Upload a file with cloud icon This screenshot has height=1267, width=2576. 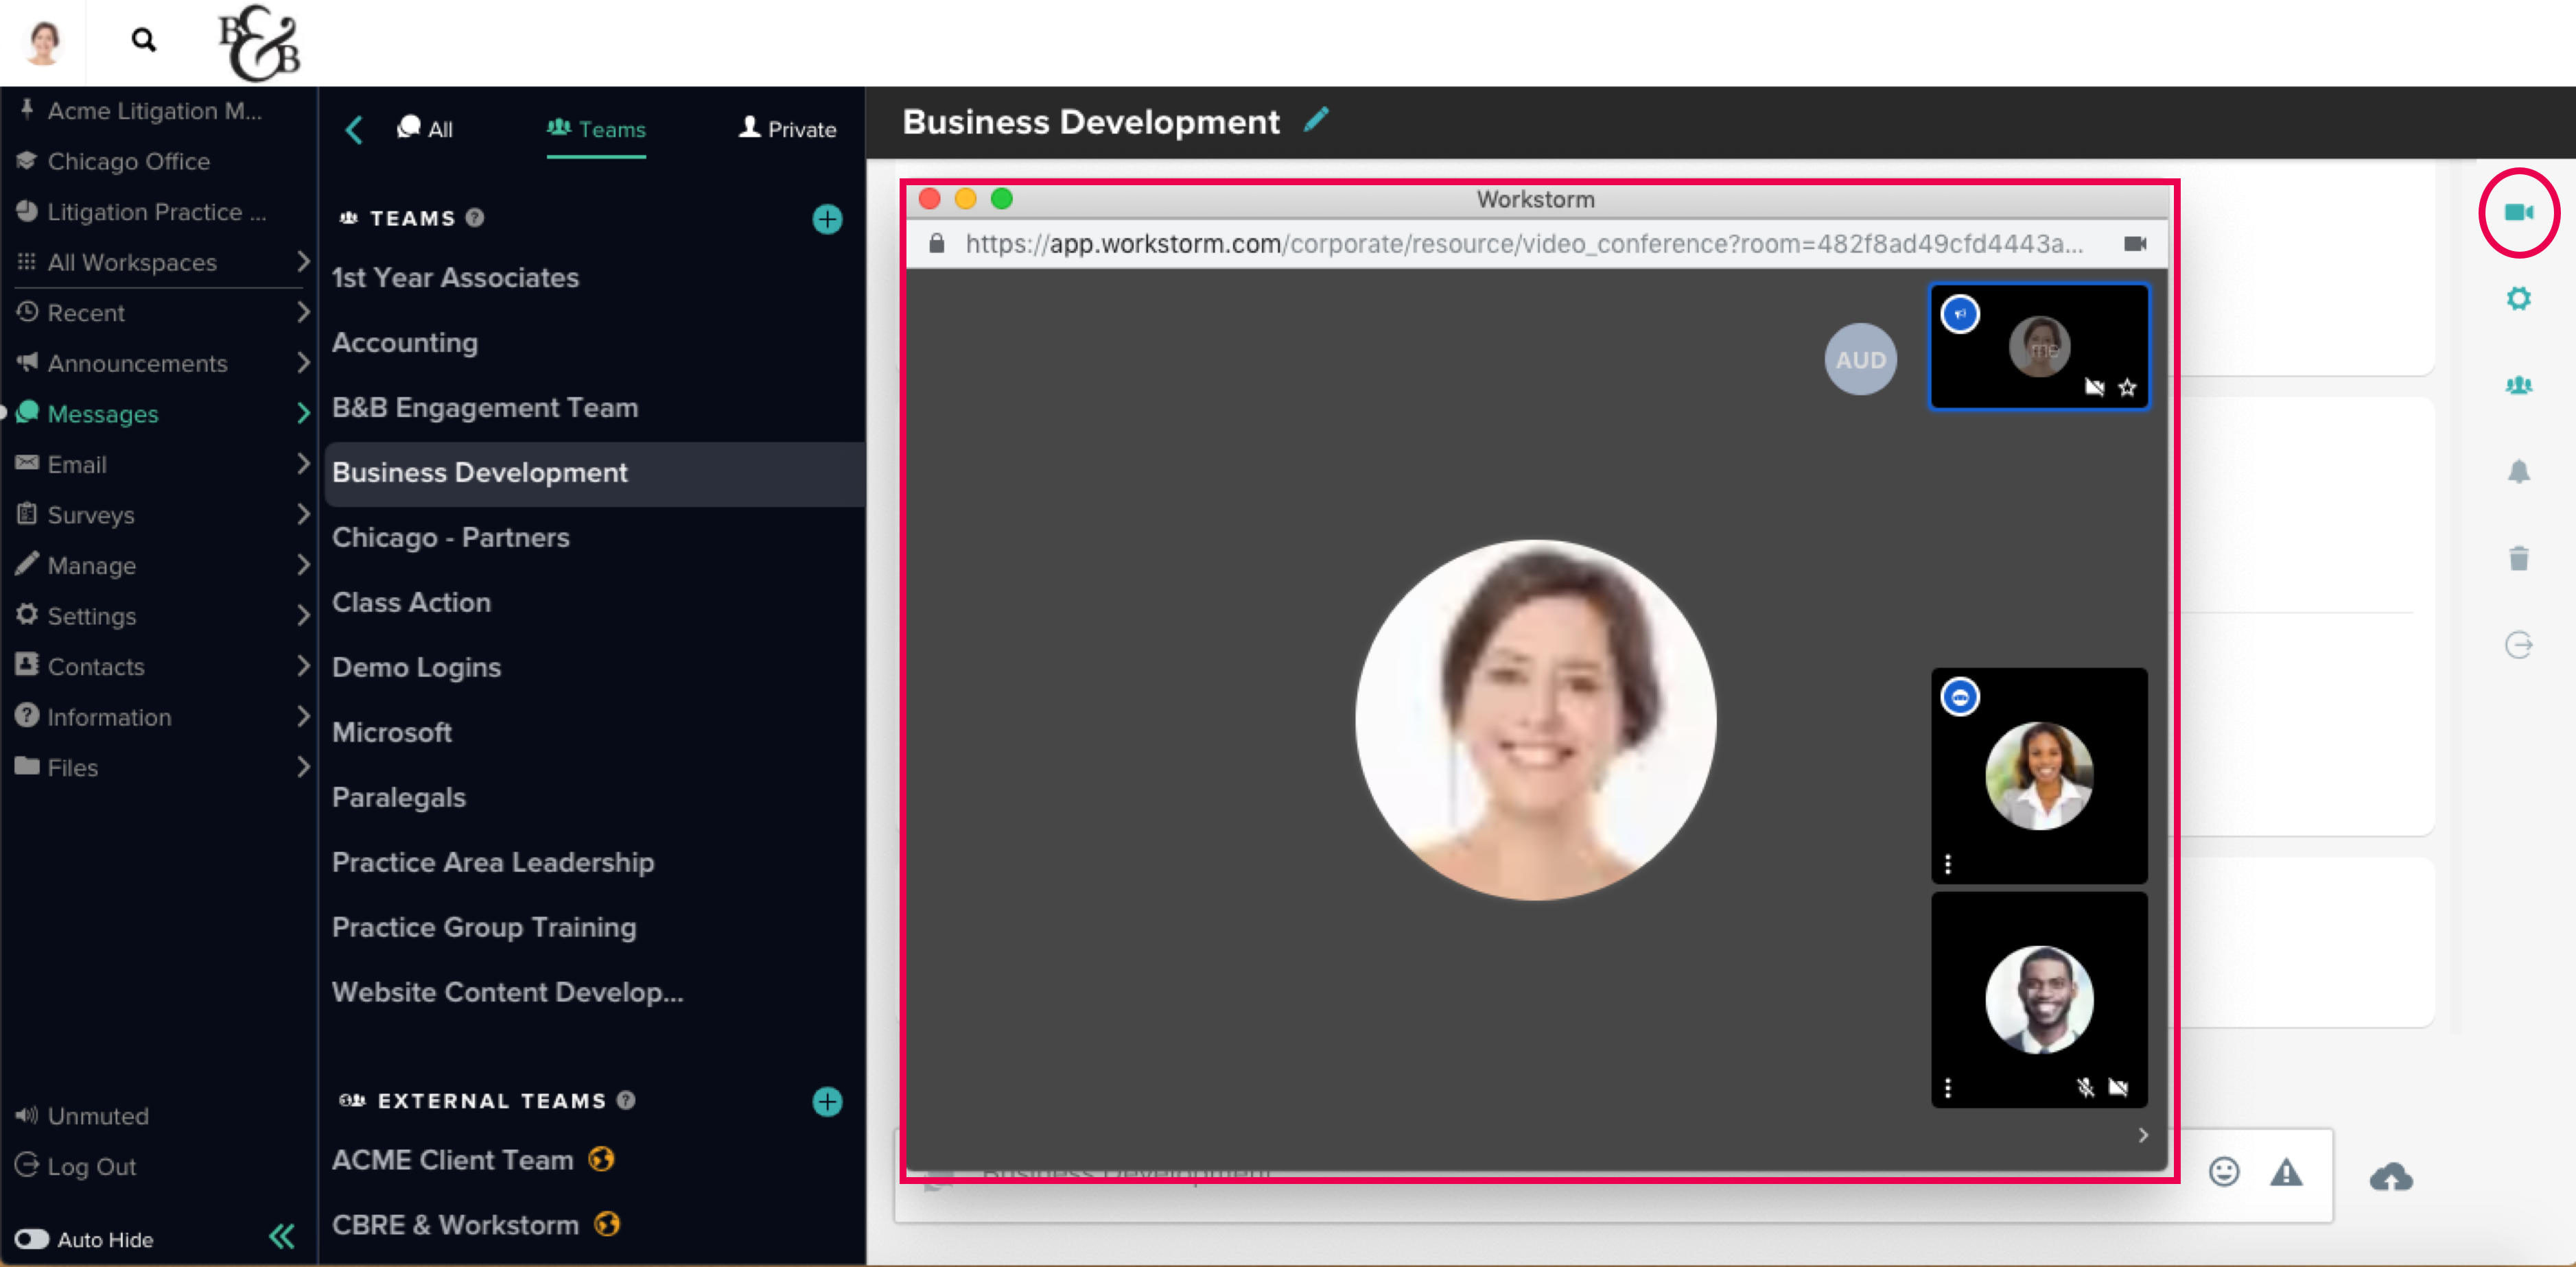tap(2391, 1176)
